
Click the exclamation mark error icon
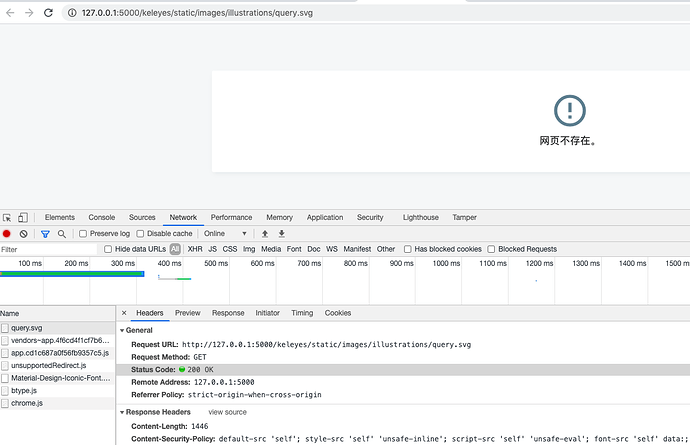tap(569, 110)
